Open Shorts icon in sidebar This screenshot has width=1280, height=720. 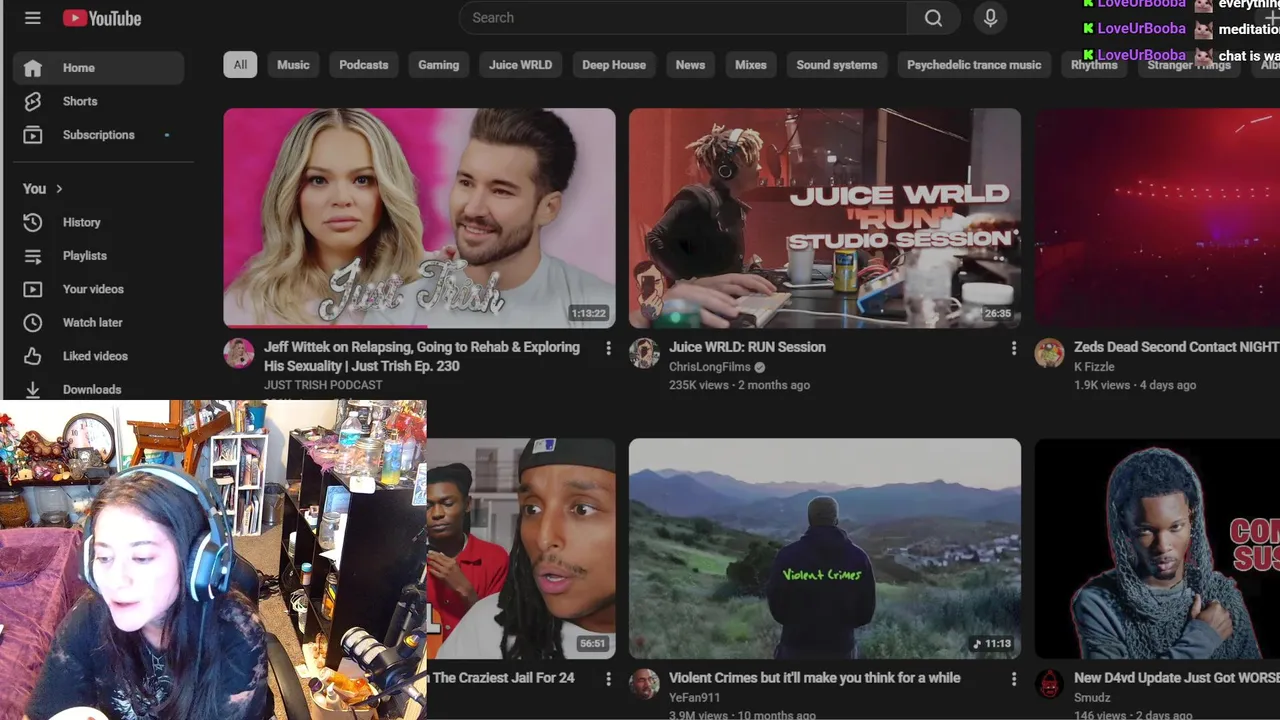pyautogui.click(x=33, y=101)
